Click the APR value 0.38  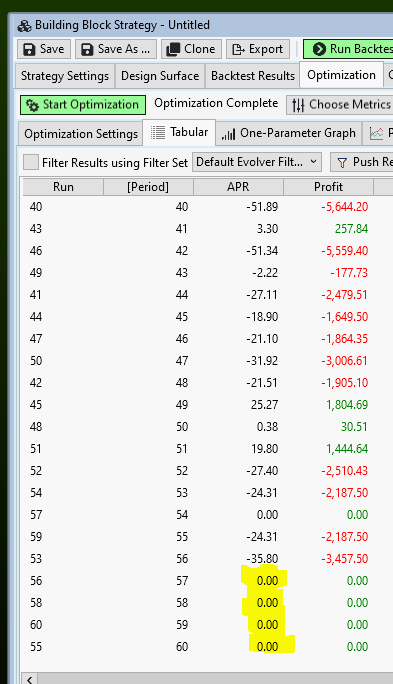[x=267, y=427]
